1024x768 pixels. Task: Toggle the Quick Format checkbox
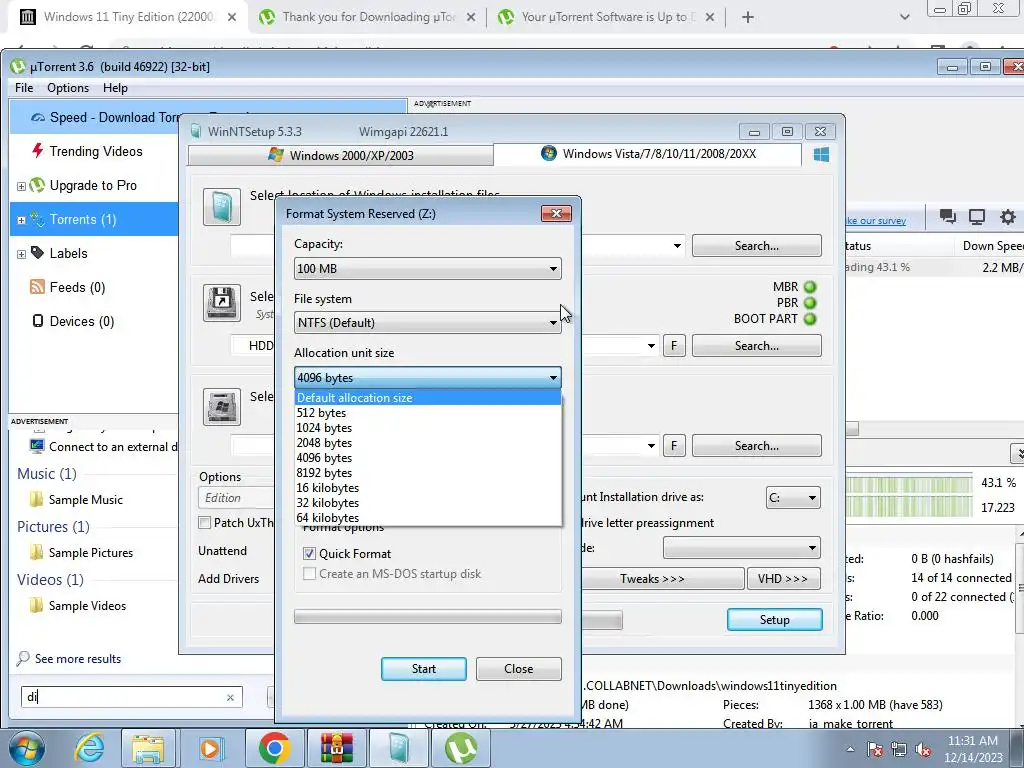coord(310,554)
